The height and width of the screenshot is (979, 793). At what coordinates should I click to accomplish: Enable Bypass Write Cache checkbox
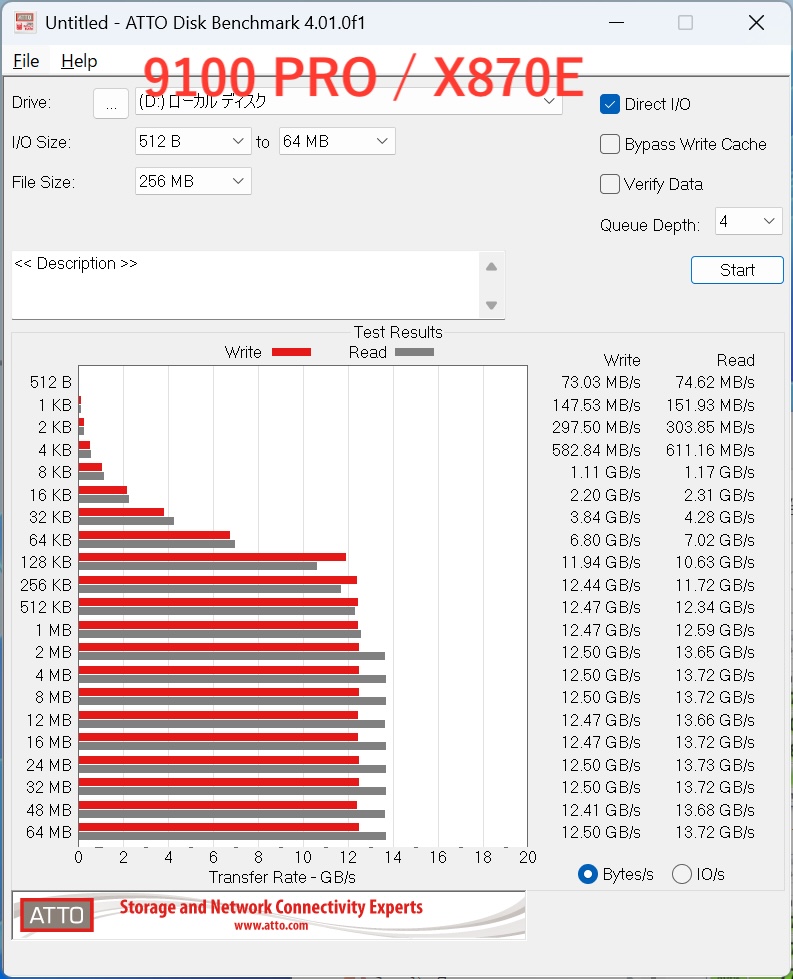point(609,144)
